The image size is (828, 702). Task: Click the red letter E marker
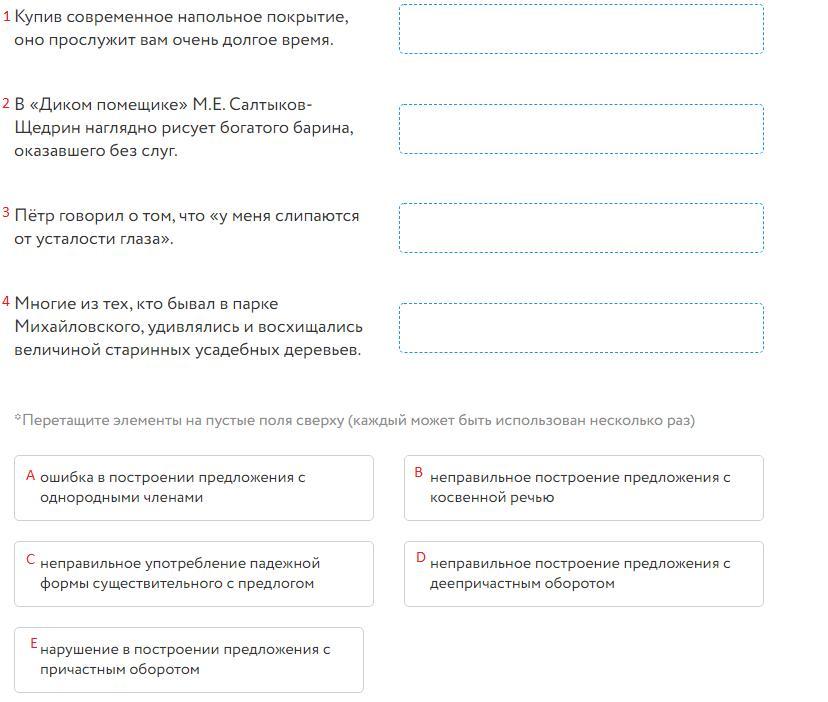coord(33,643)
